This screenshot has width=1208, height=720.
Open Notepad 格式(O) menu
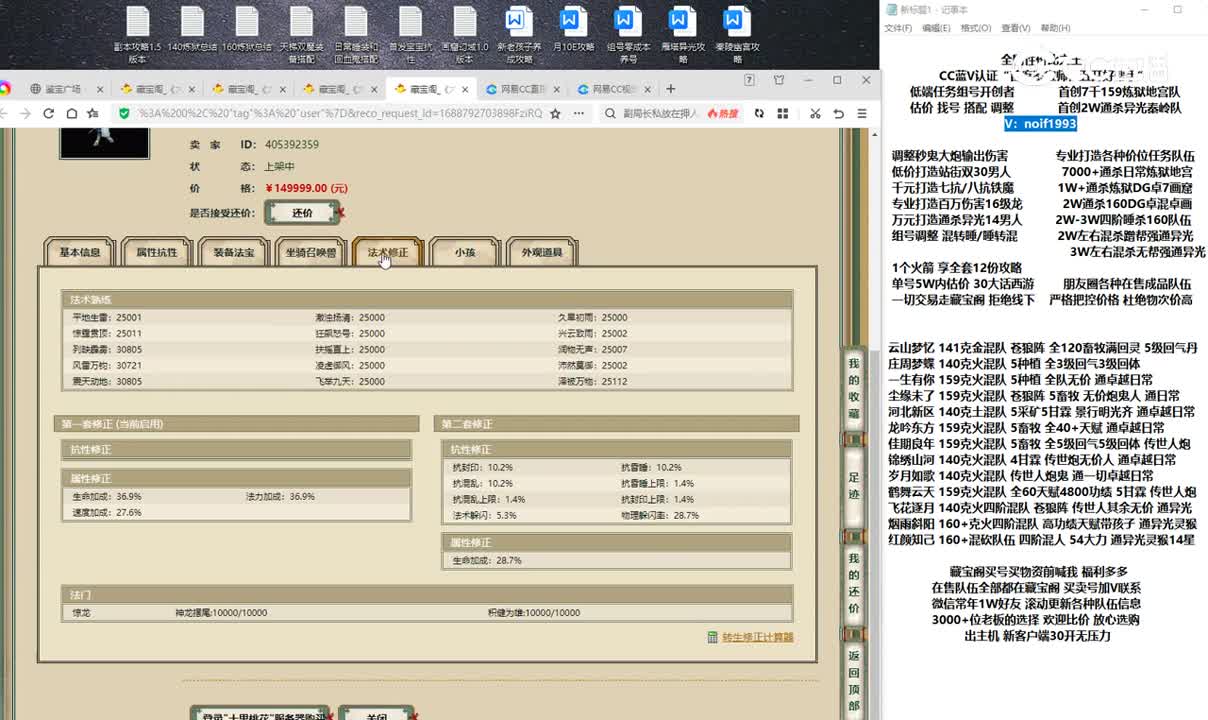point(976,28)
